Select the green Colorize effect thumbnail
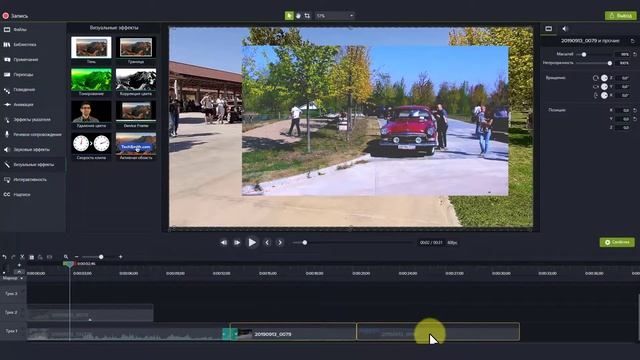The height and width of the screenshot is (360, 640). 91,80
